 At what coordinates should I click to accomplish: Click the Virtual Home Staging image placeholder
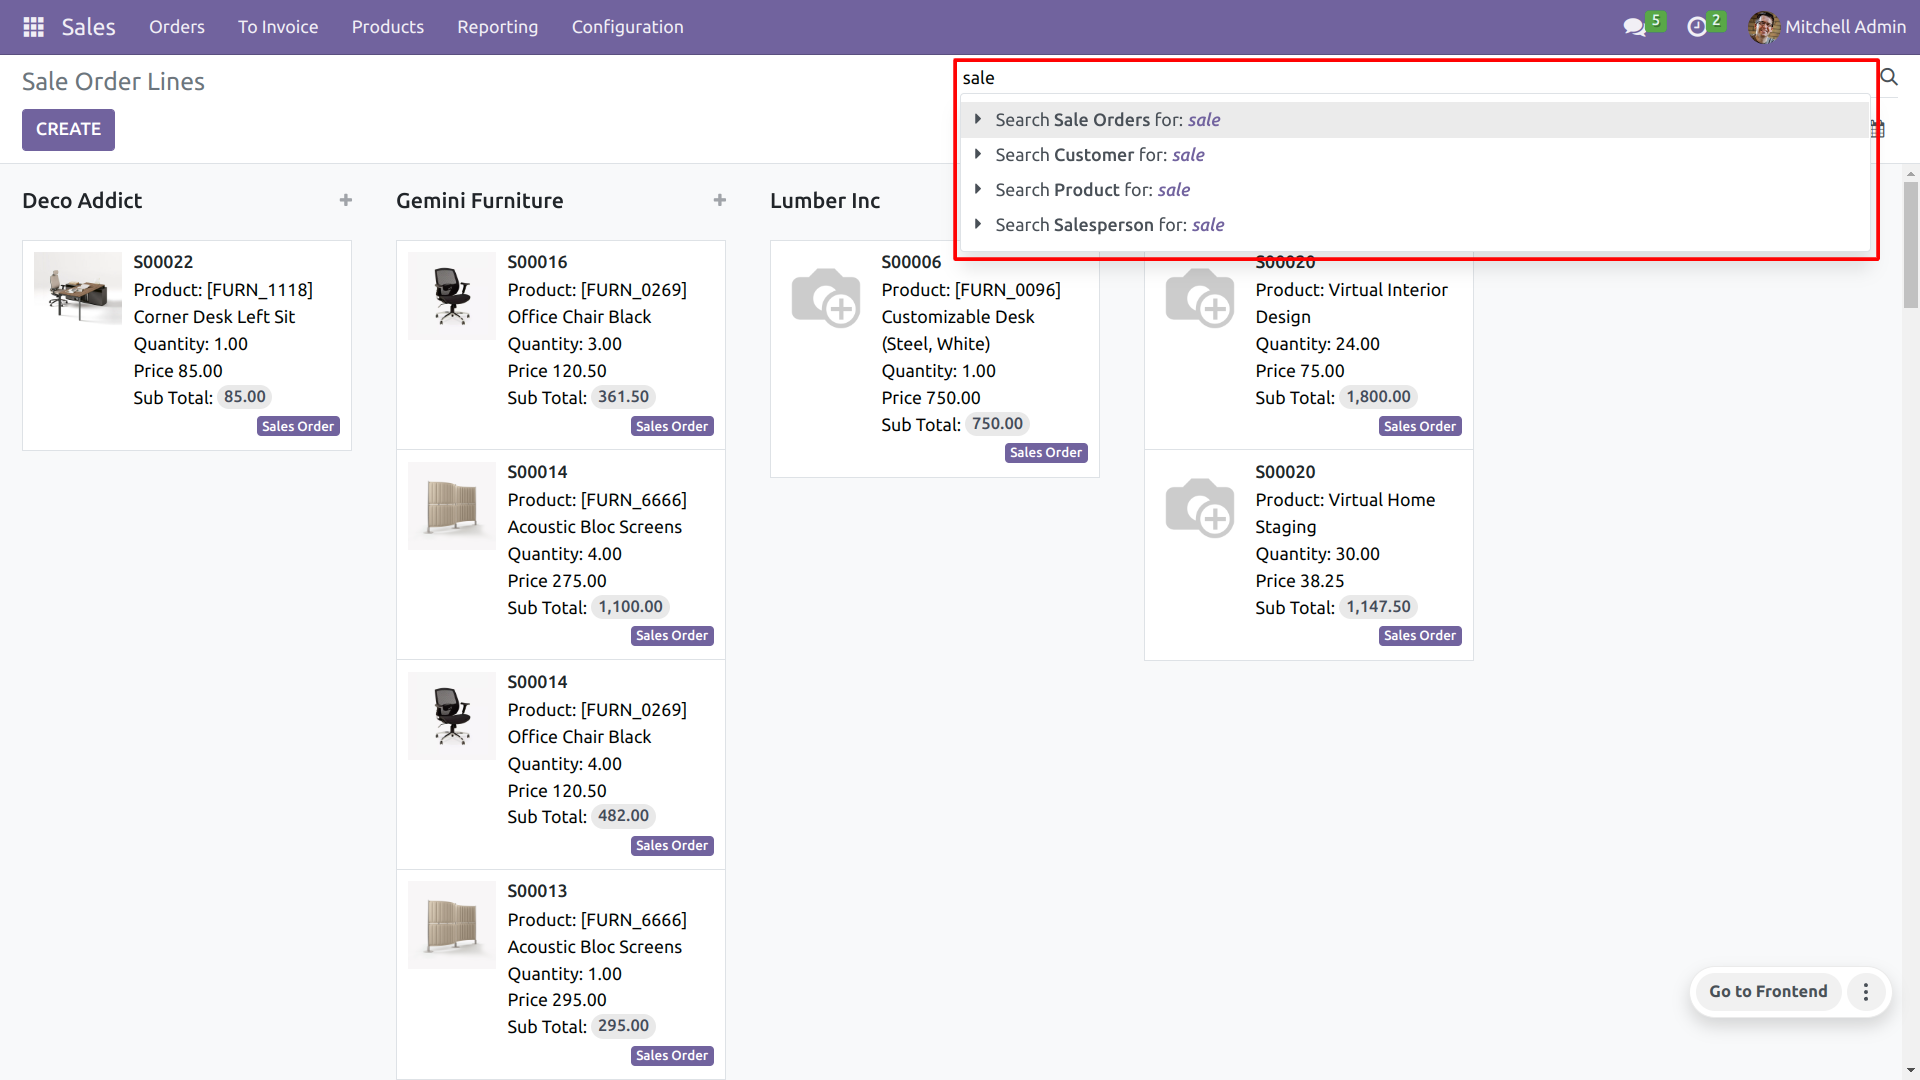(1199, 508)
